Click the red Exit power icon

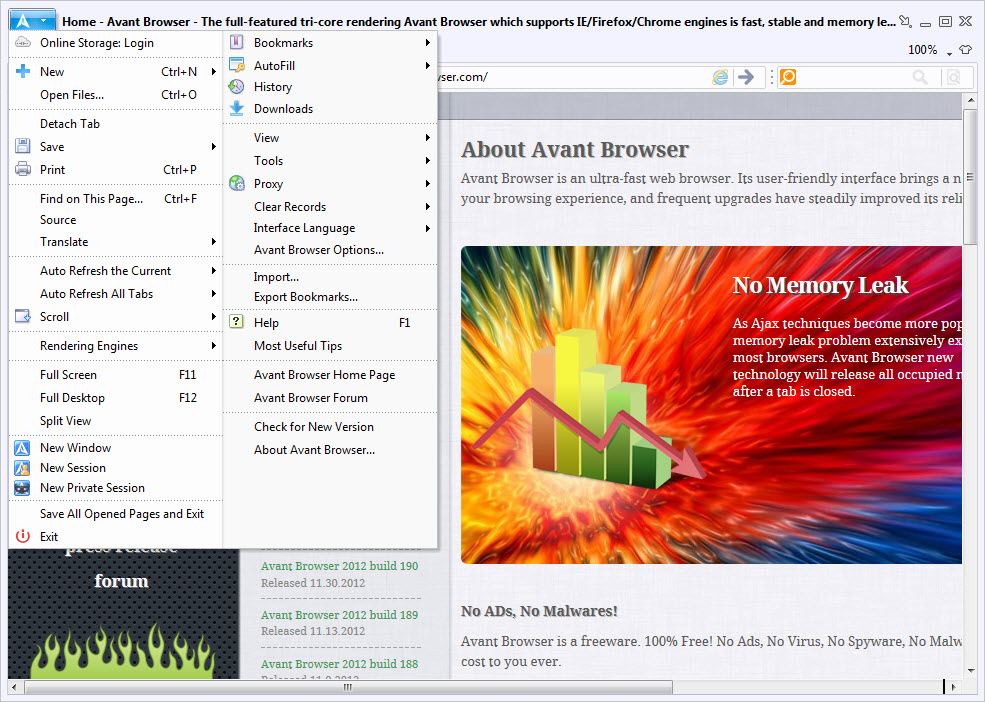click(23, 536)
